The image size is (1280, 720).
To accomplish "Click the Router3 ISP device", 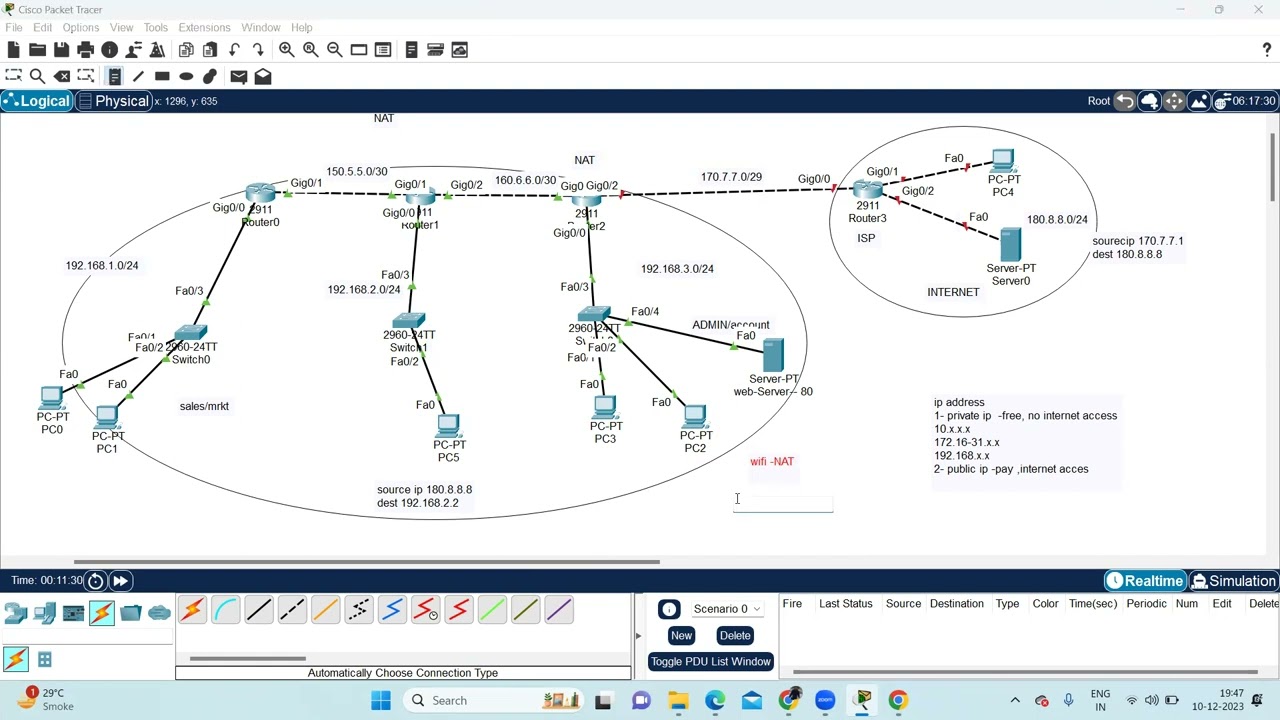I will tap(867, 190).
